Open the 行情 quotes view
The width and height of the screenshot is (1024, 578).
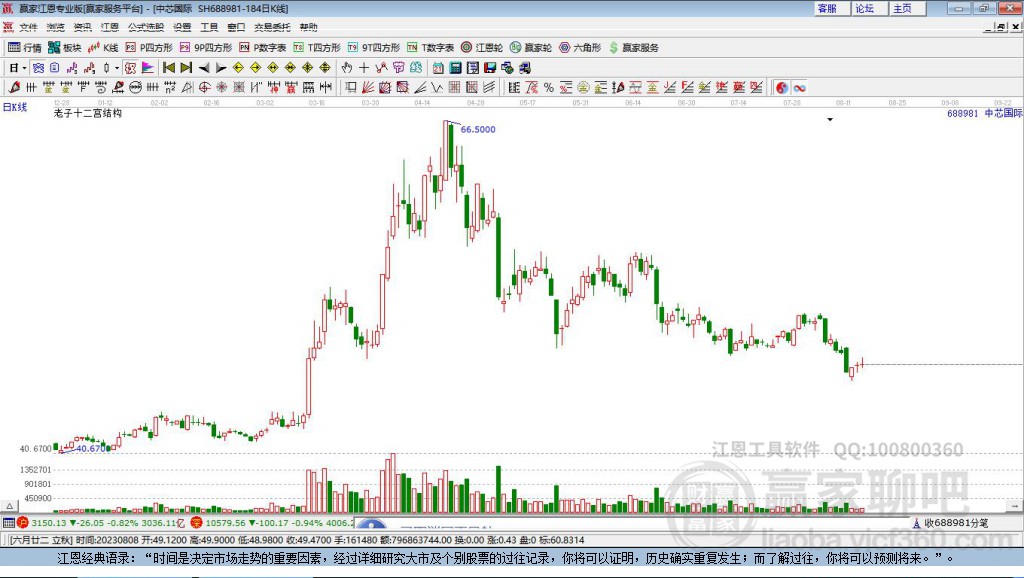pos(24,48)
